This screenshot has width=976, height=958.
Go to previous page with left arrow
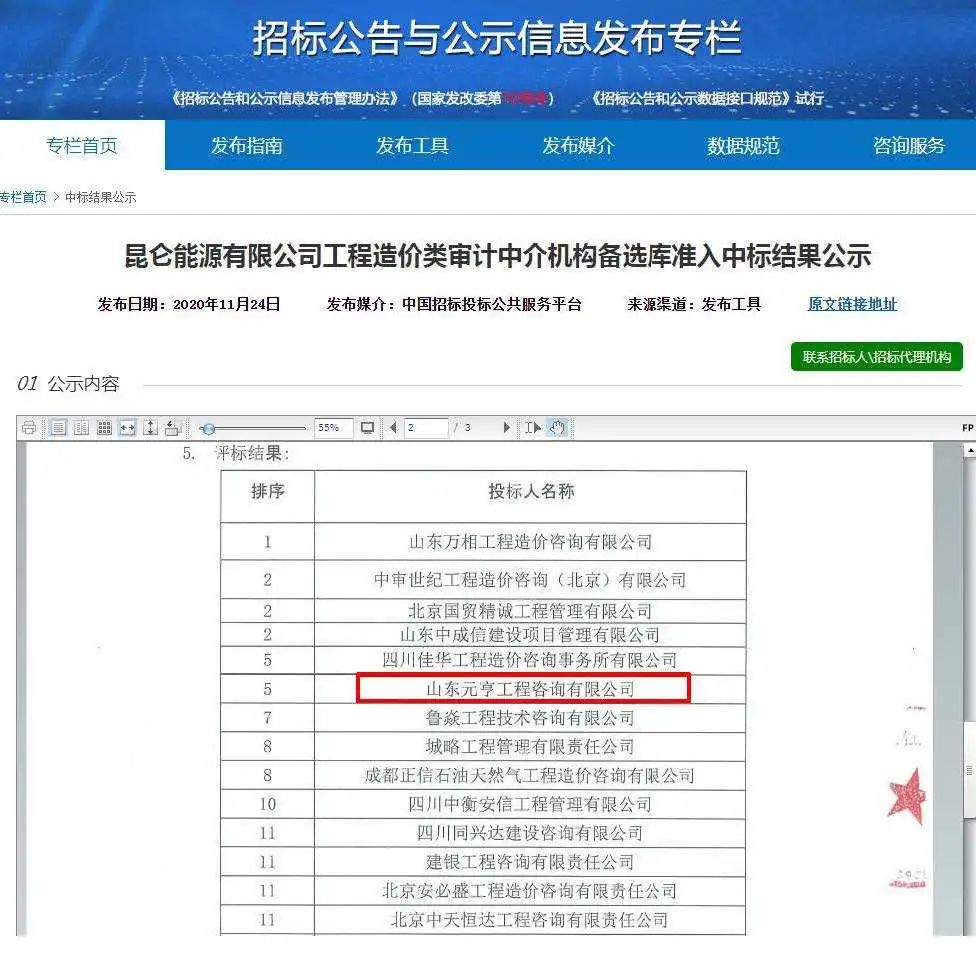[x=393, y=428]
